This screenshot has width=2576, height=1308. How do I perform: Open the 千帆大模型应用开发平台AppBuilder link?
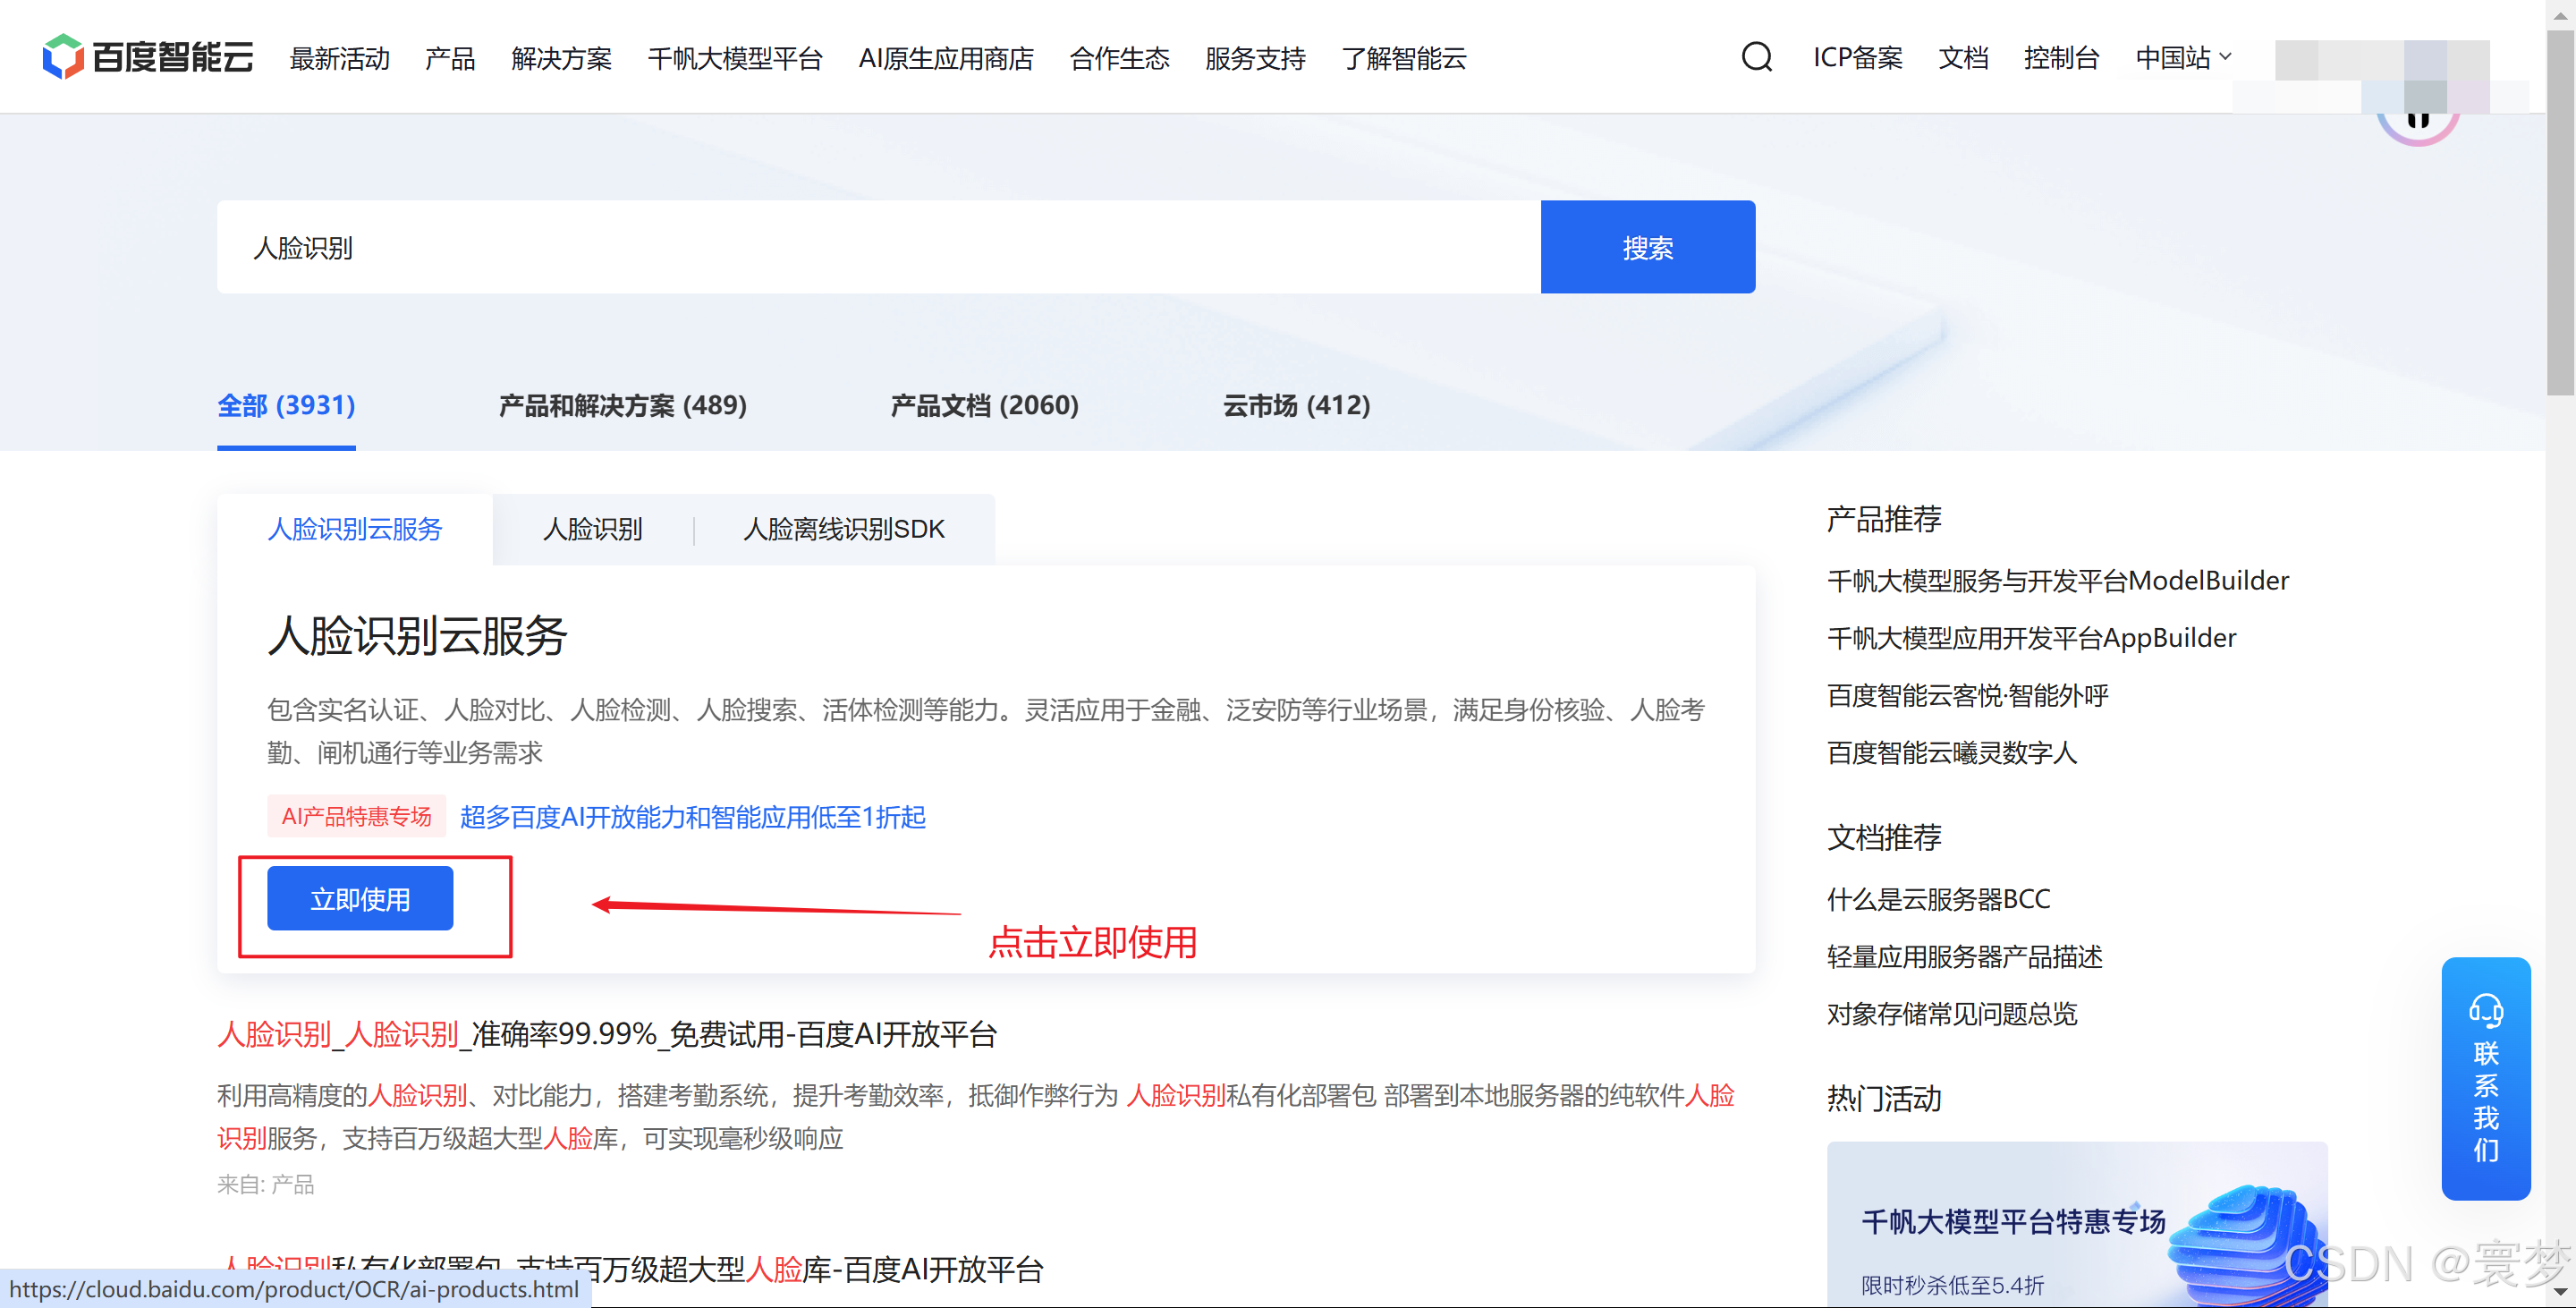point(2030,638)
